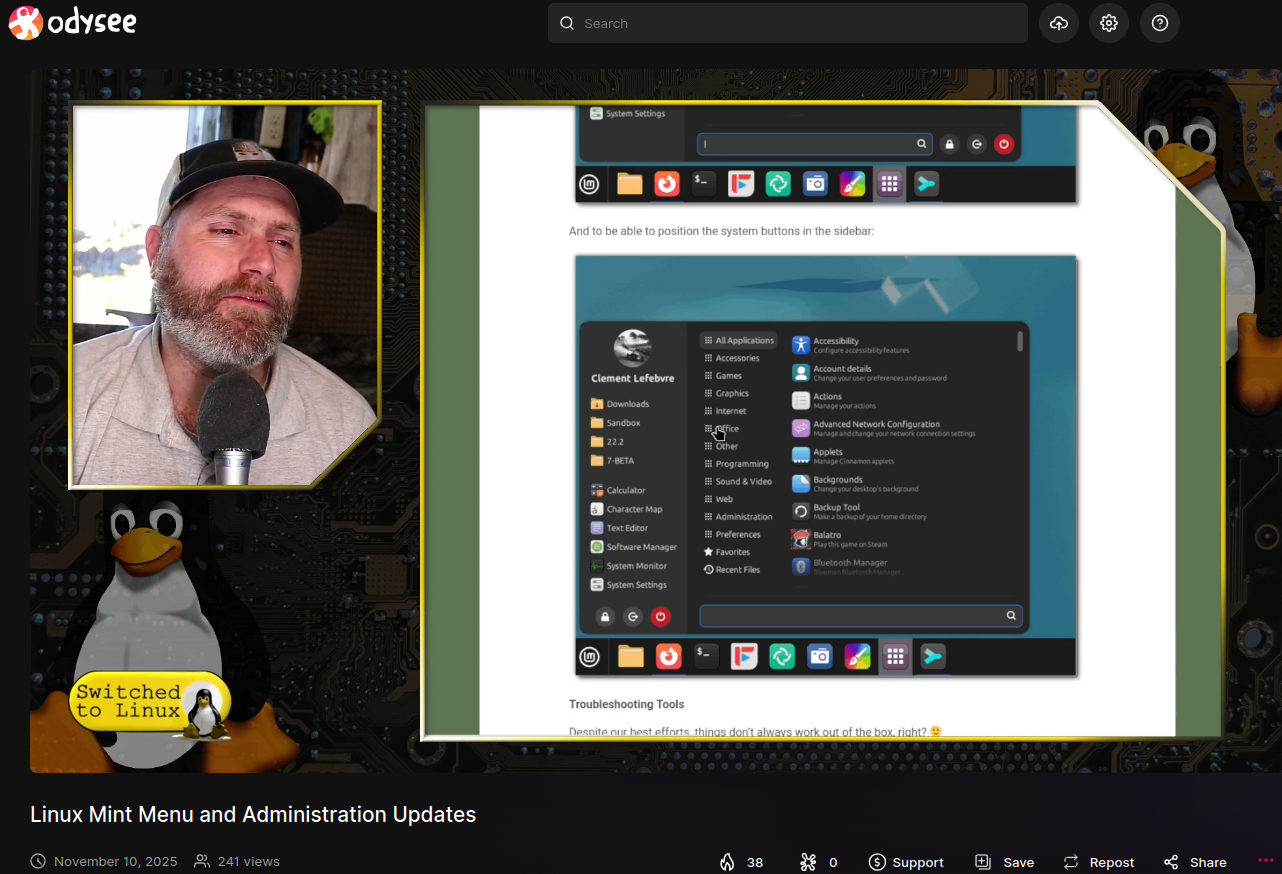
Task: Click the date November 10, 2025
Action: 115,862
